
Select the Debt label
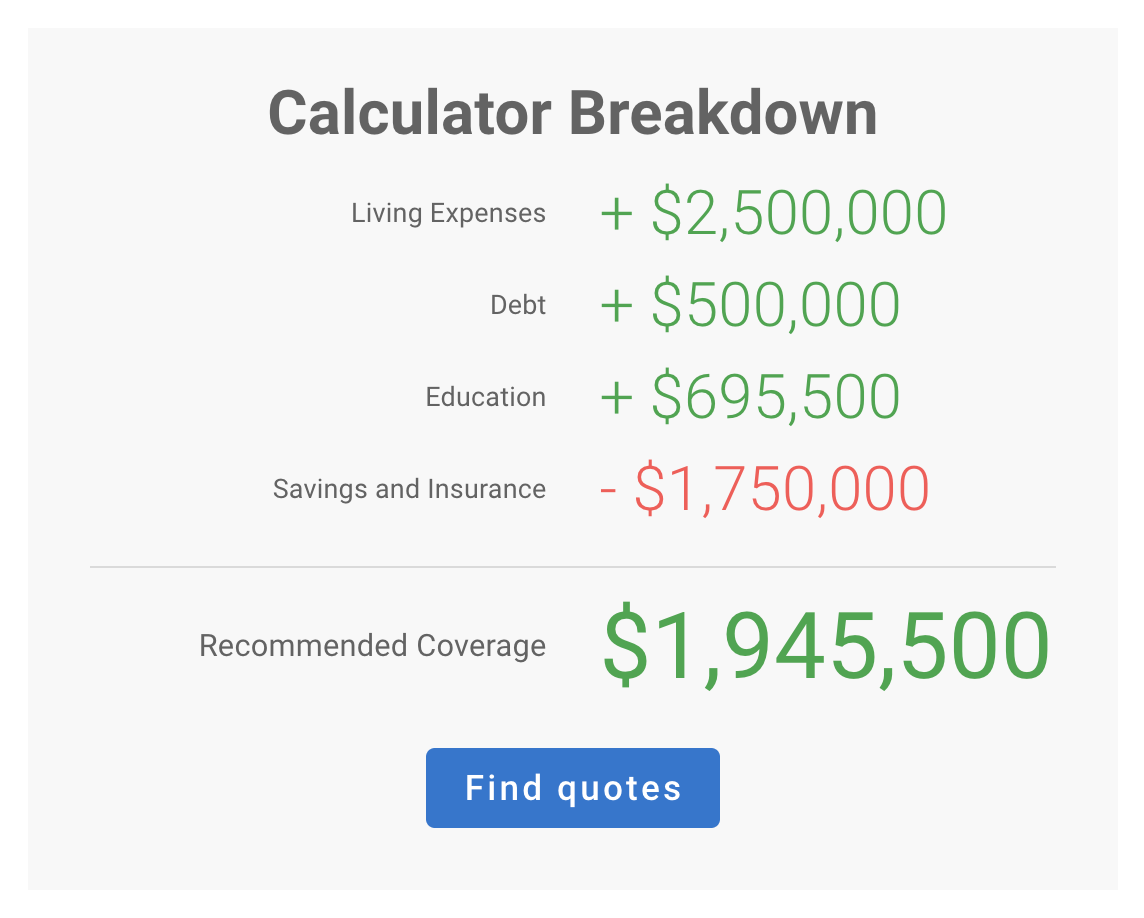tap(518, 305)
